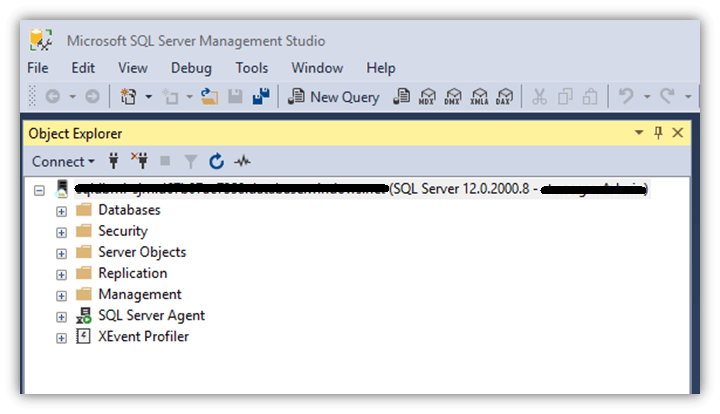720x414 pixels.
Task: Click the Save All icon
Action: pos(261,97)
